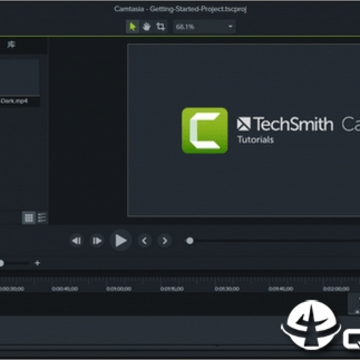Click the playback scrubber handle

pos(190,241)
